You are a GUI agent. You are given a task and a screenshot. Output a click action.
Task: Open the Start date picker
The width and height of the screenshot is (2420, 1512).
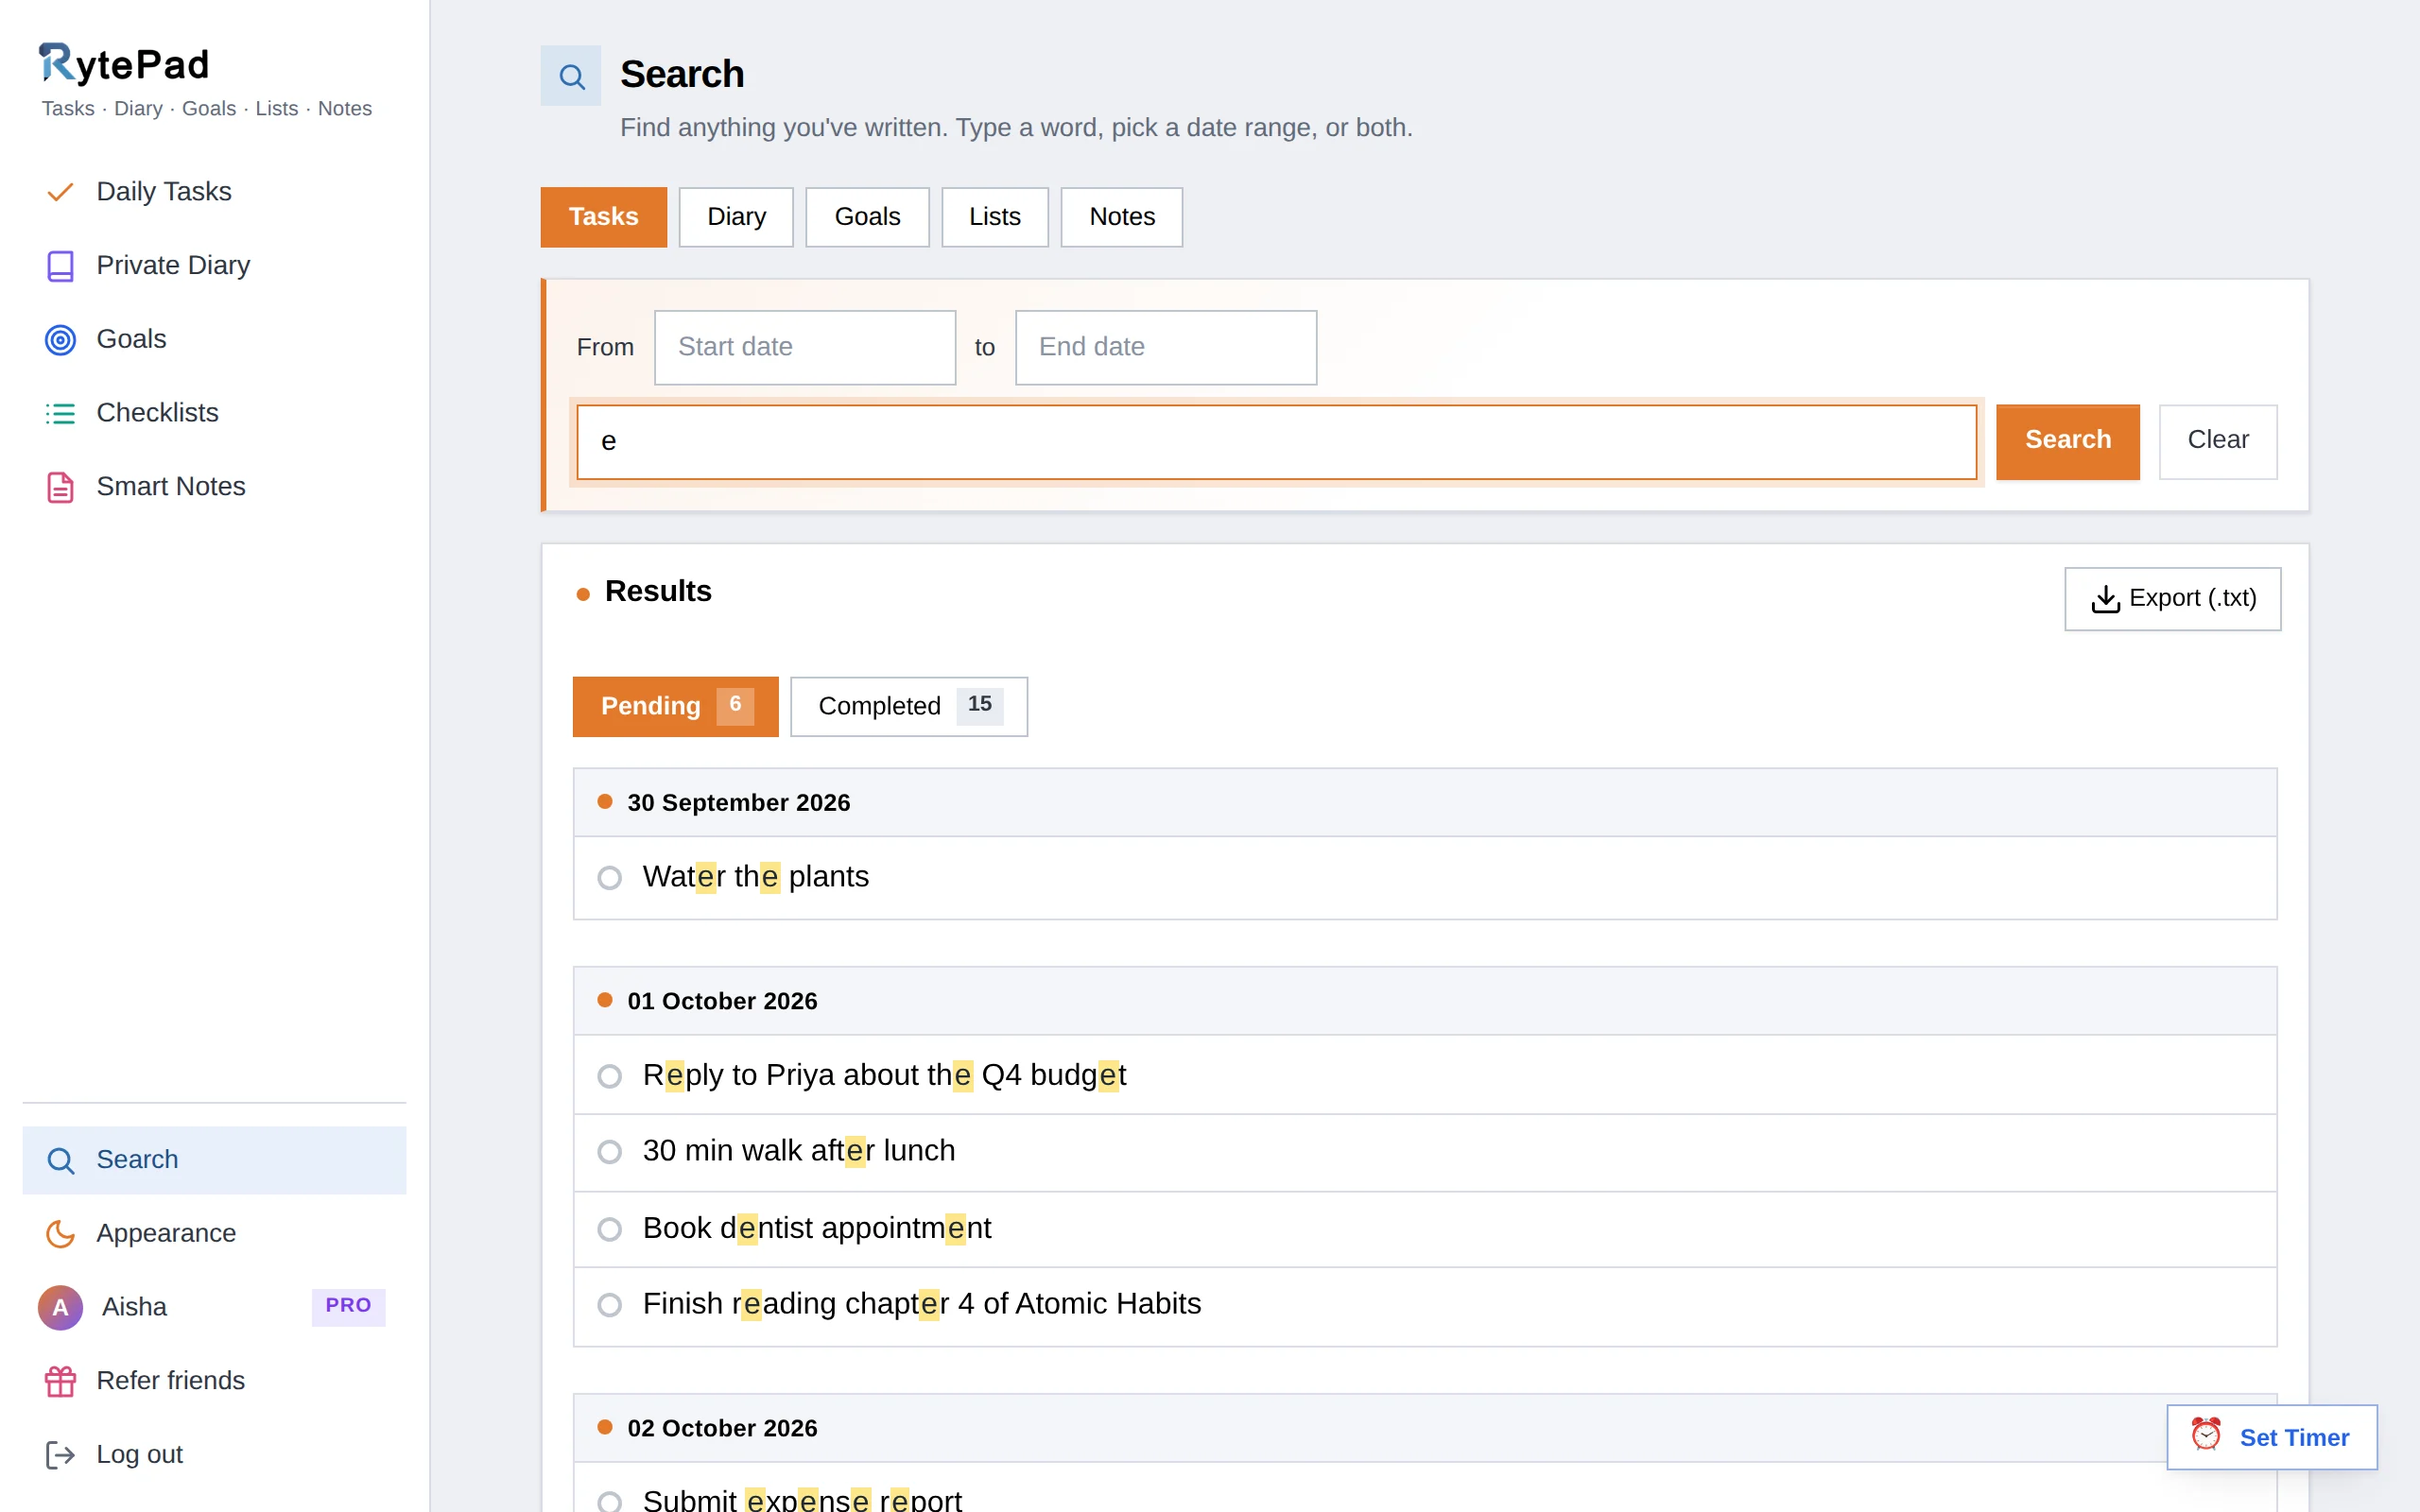805,347
